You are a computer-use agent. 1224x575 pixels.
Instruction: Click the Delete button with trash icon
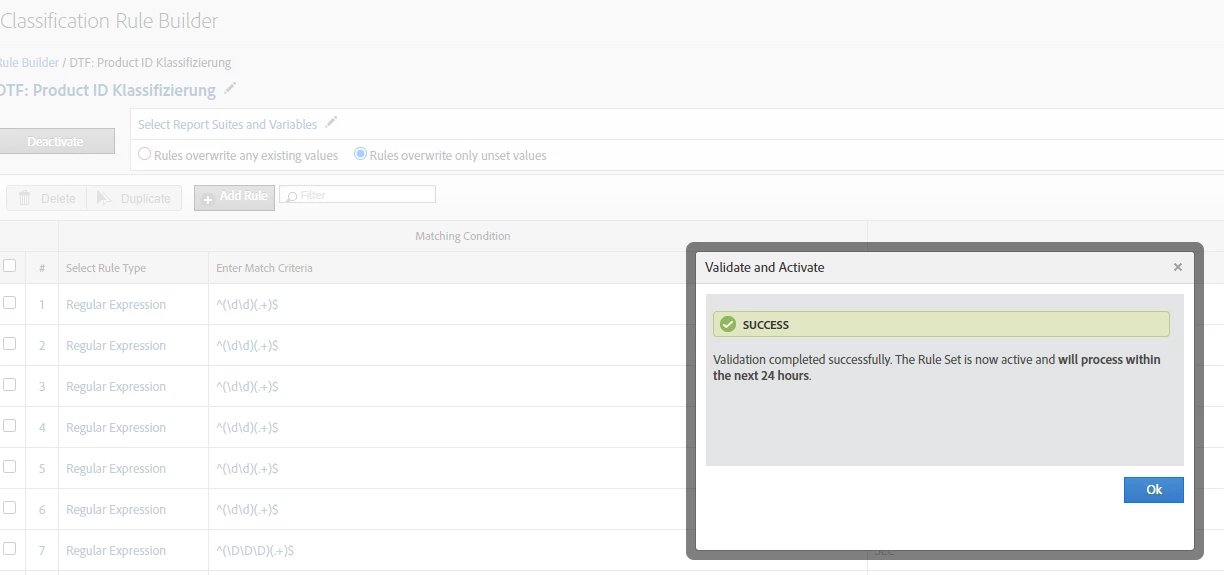point(46,198)
